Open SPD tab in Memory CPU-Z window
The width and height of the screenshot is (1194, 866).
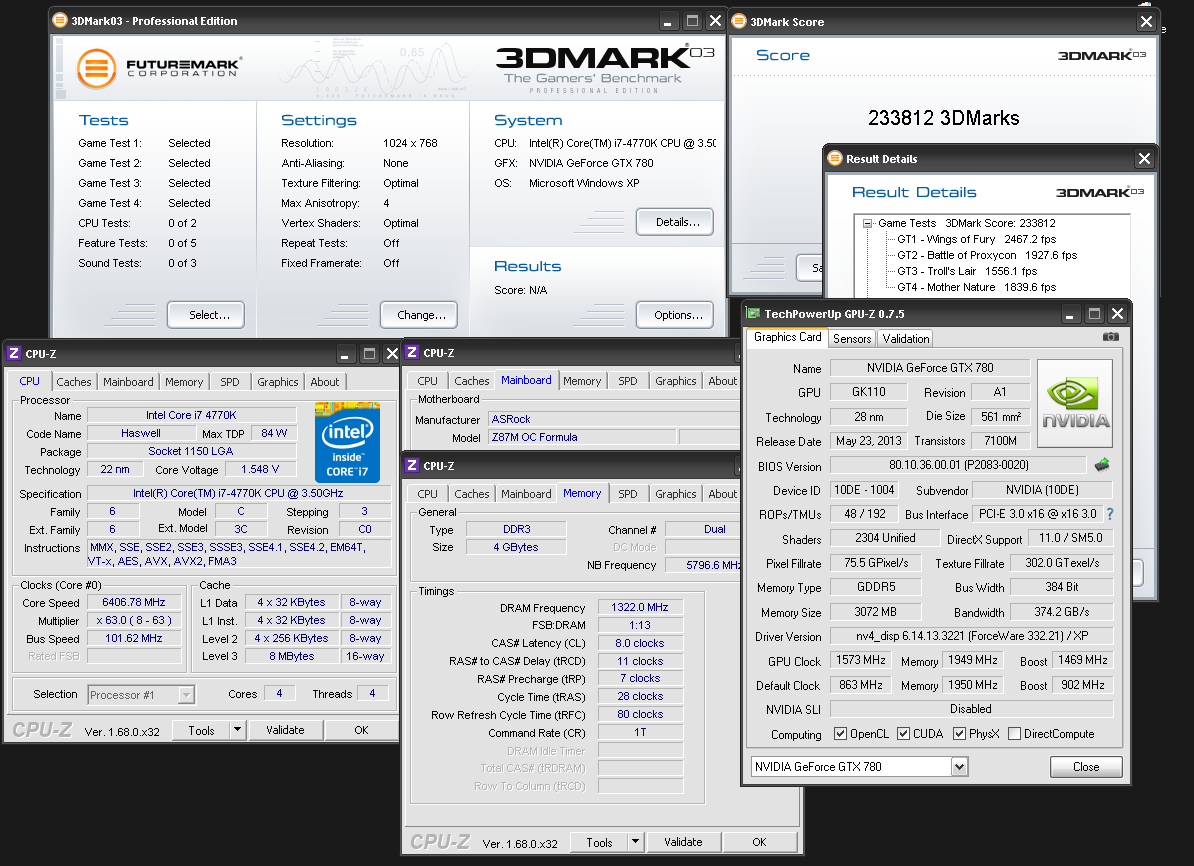point(627,494)
